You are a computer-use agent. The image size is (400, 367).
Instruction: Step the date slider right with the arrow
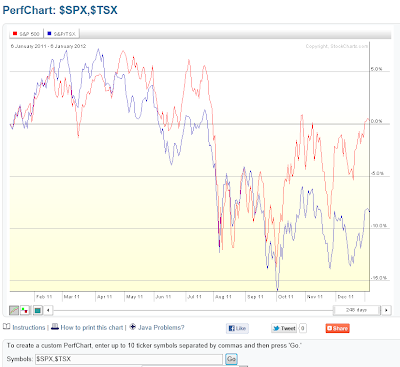pyautogui.click(x=386, y=310)
